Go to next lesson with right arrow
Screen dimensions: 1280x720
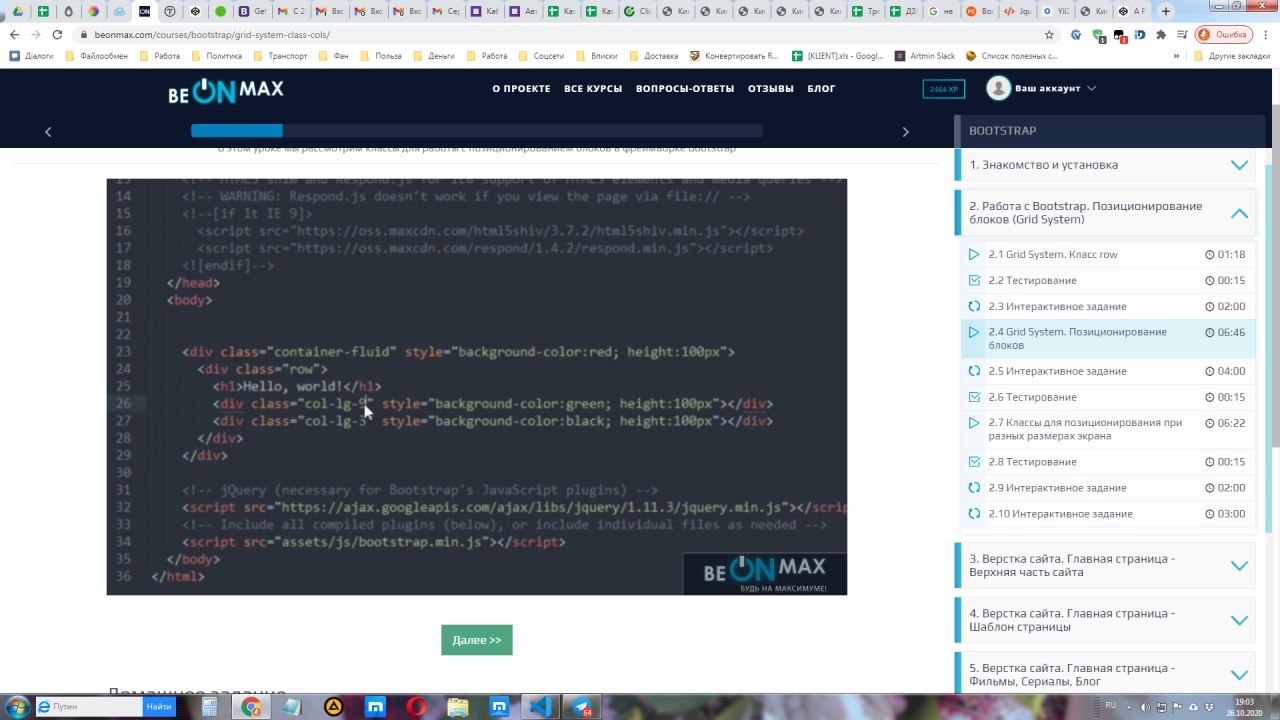906,131
